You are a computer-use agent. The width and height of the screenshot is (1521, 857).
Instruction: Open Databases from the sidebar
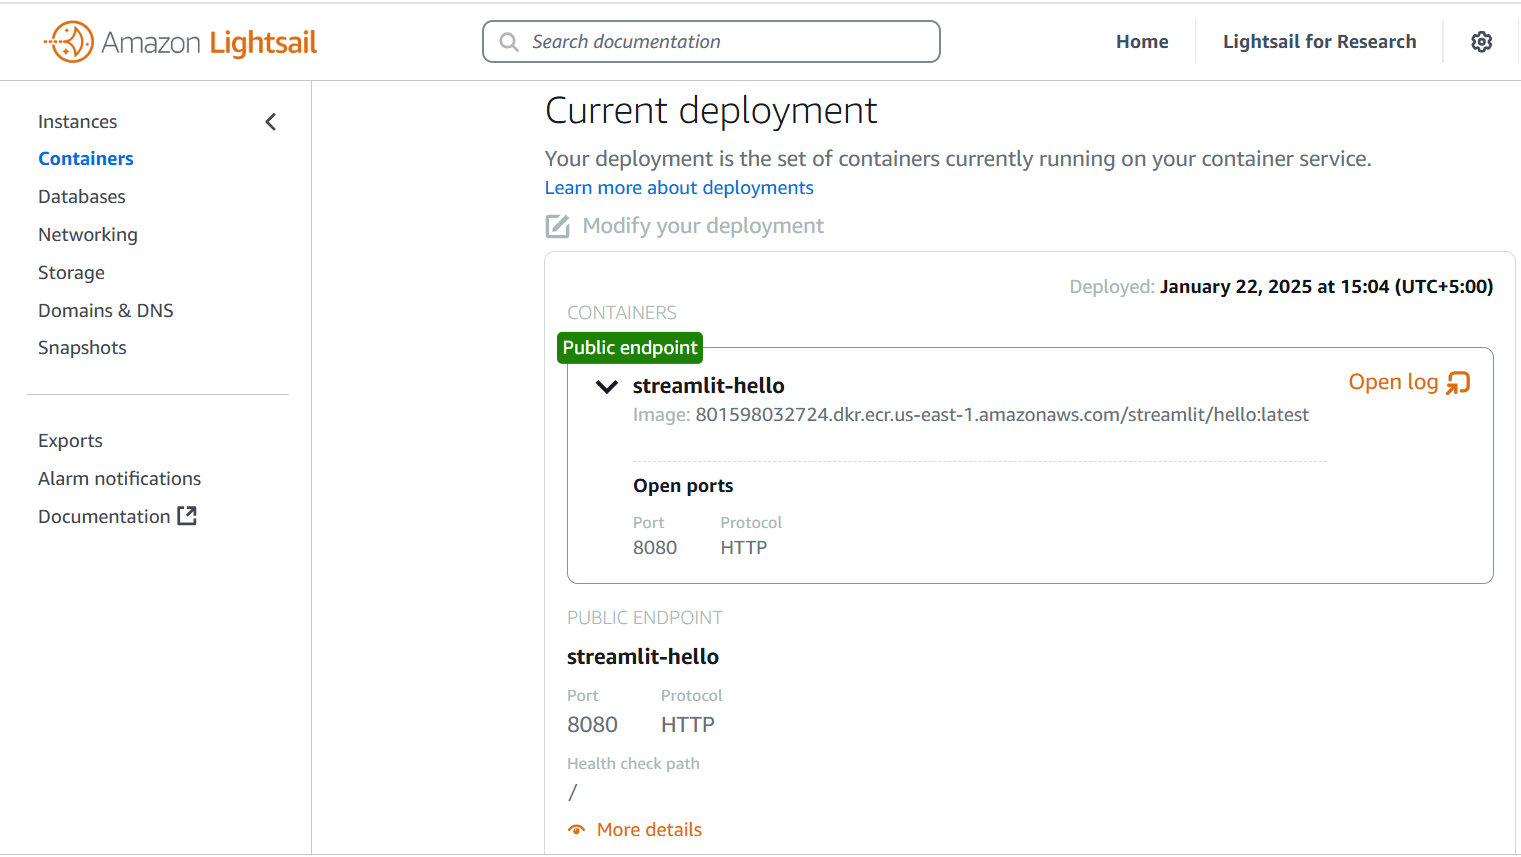[x=82, y=197]
